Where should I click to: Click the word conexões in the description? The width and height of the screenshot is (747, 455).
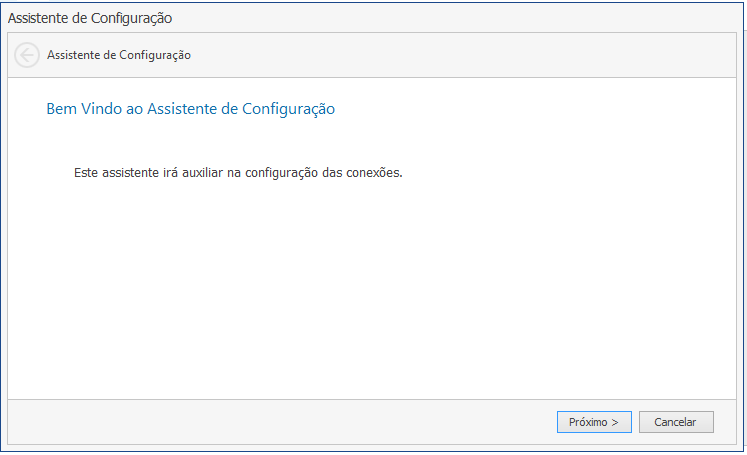(374, 172)
